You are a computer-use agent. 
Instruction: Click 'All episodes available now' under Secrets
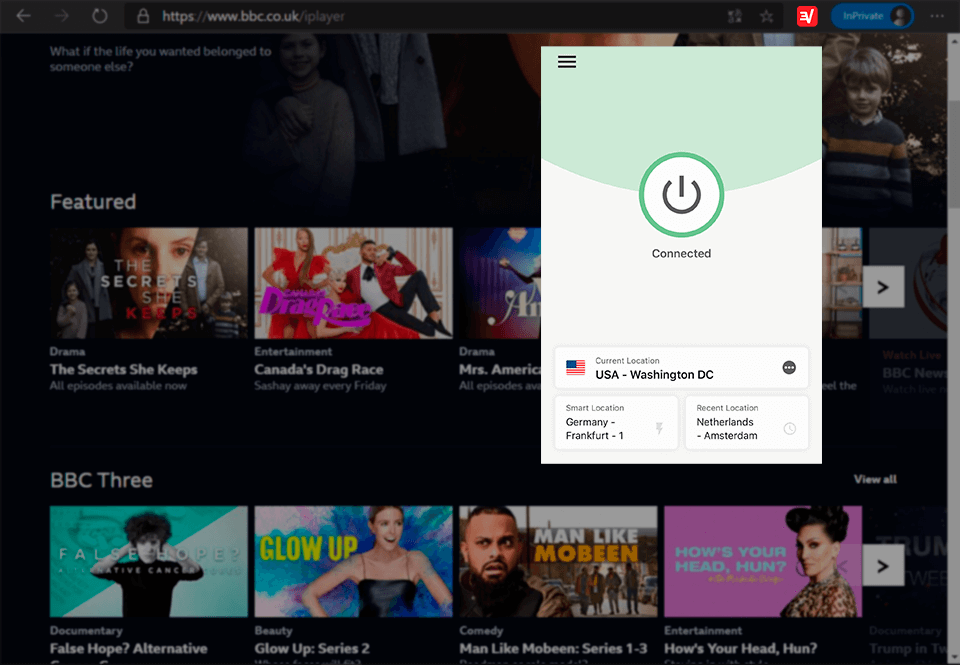[118, 386]
